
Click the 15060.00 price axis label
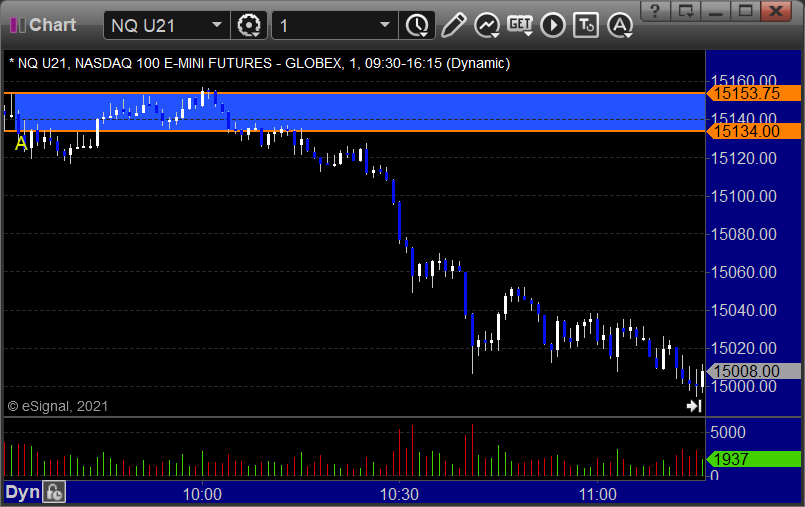(743, 272)
